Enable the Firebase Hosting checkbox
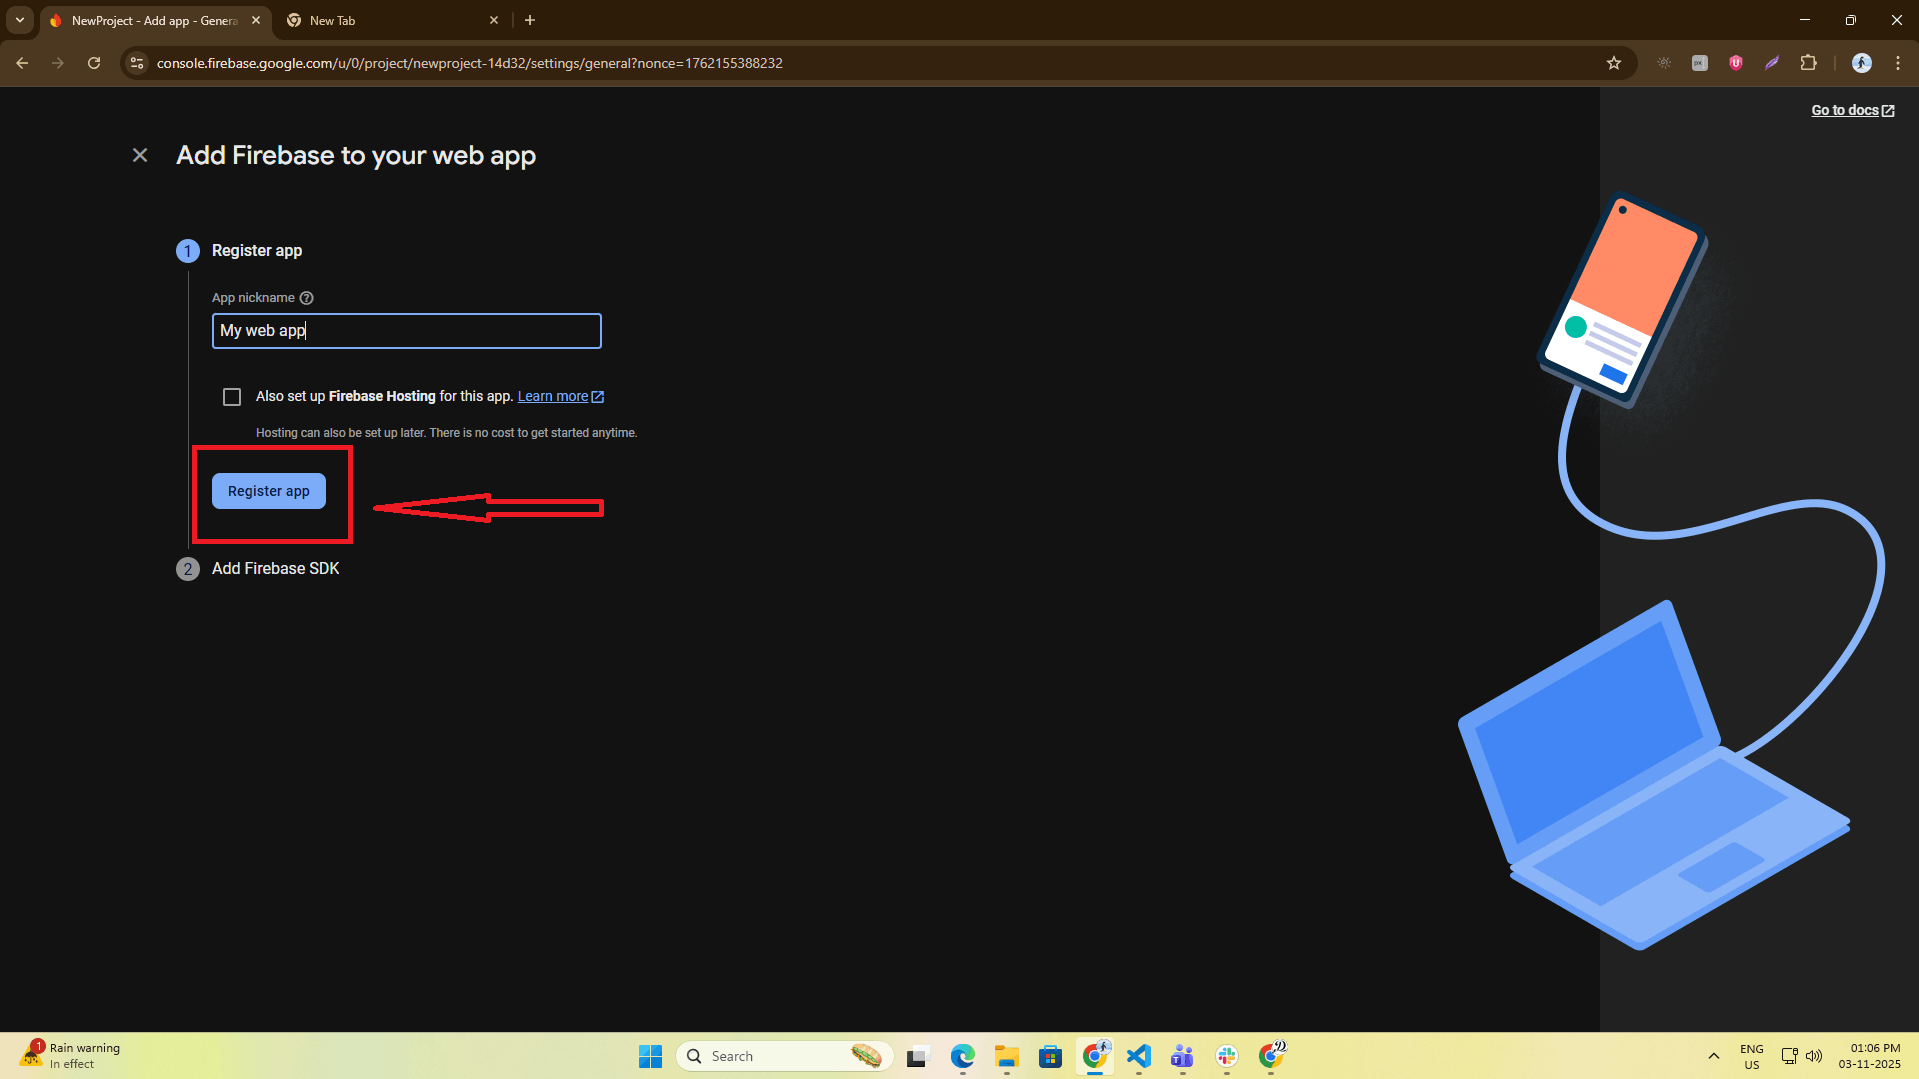This screenshot has width=1919, height=1079. (x=232, y=397)
